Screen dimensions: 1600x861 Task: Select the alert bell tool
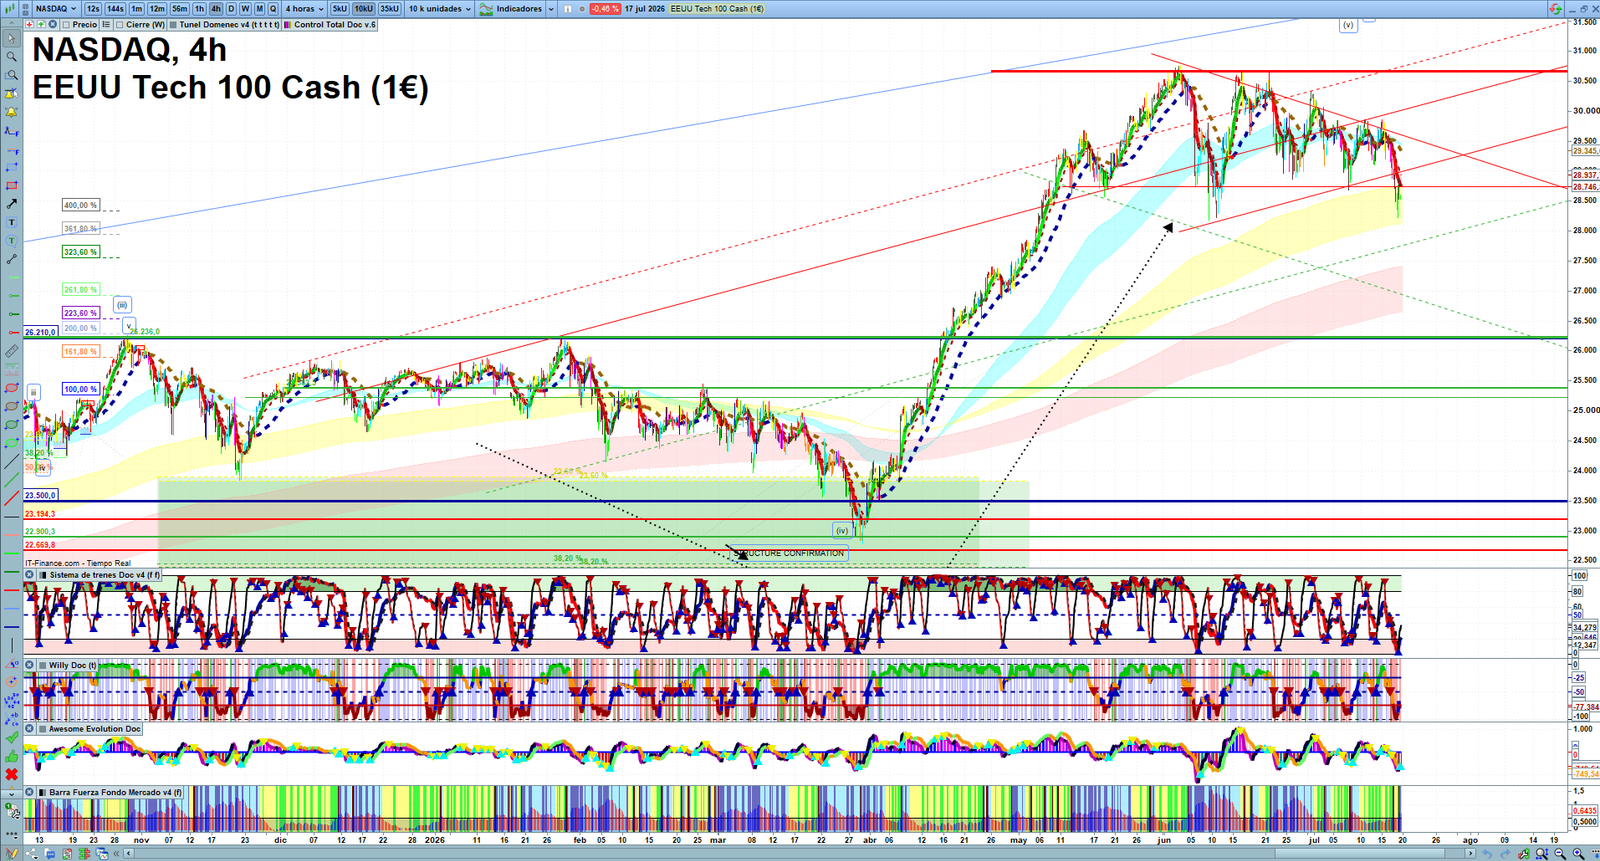click(12, 112)
